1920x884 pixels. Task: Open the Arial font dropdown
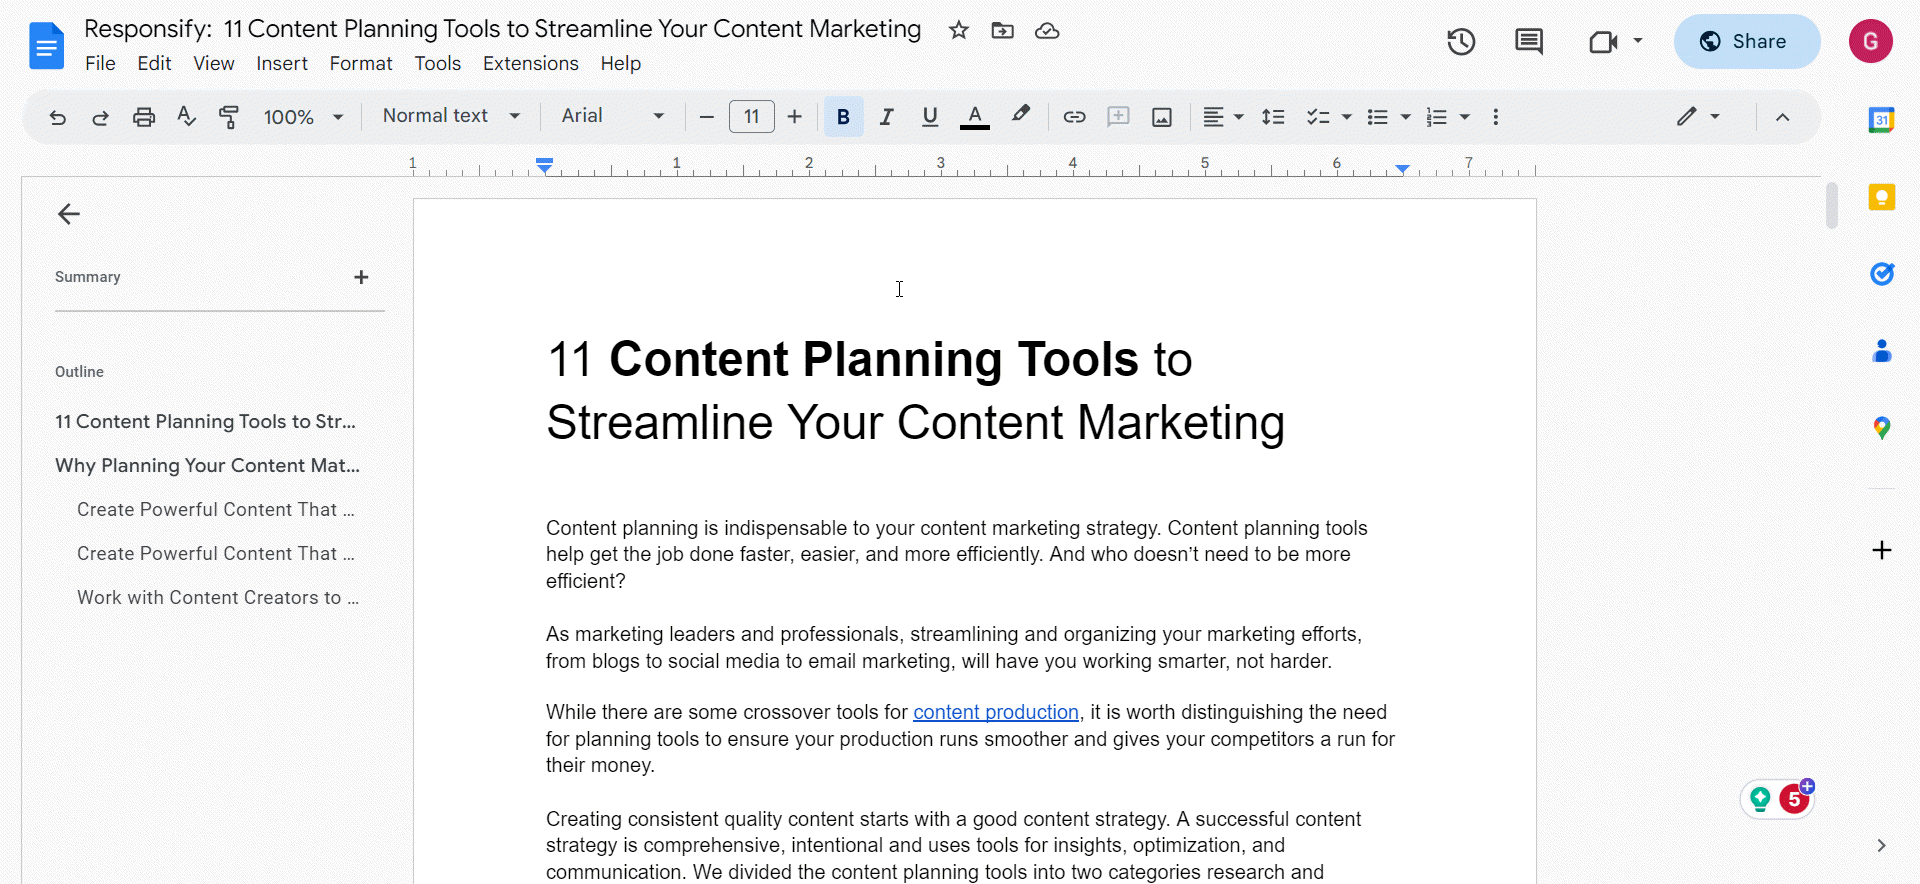point(612,116)
